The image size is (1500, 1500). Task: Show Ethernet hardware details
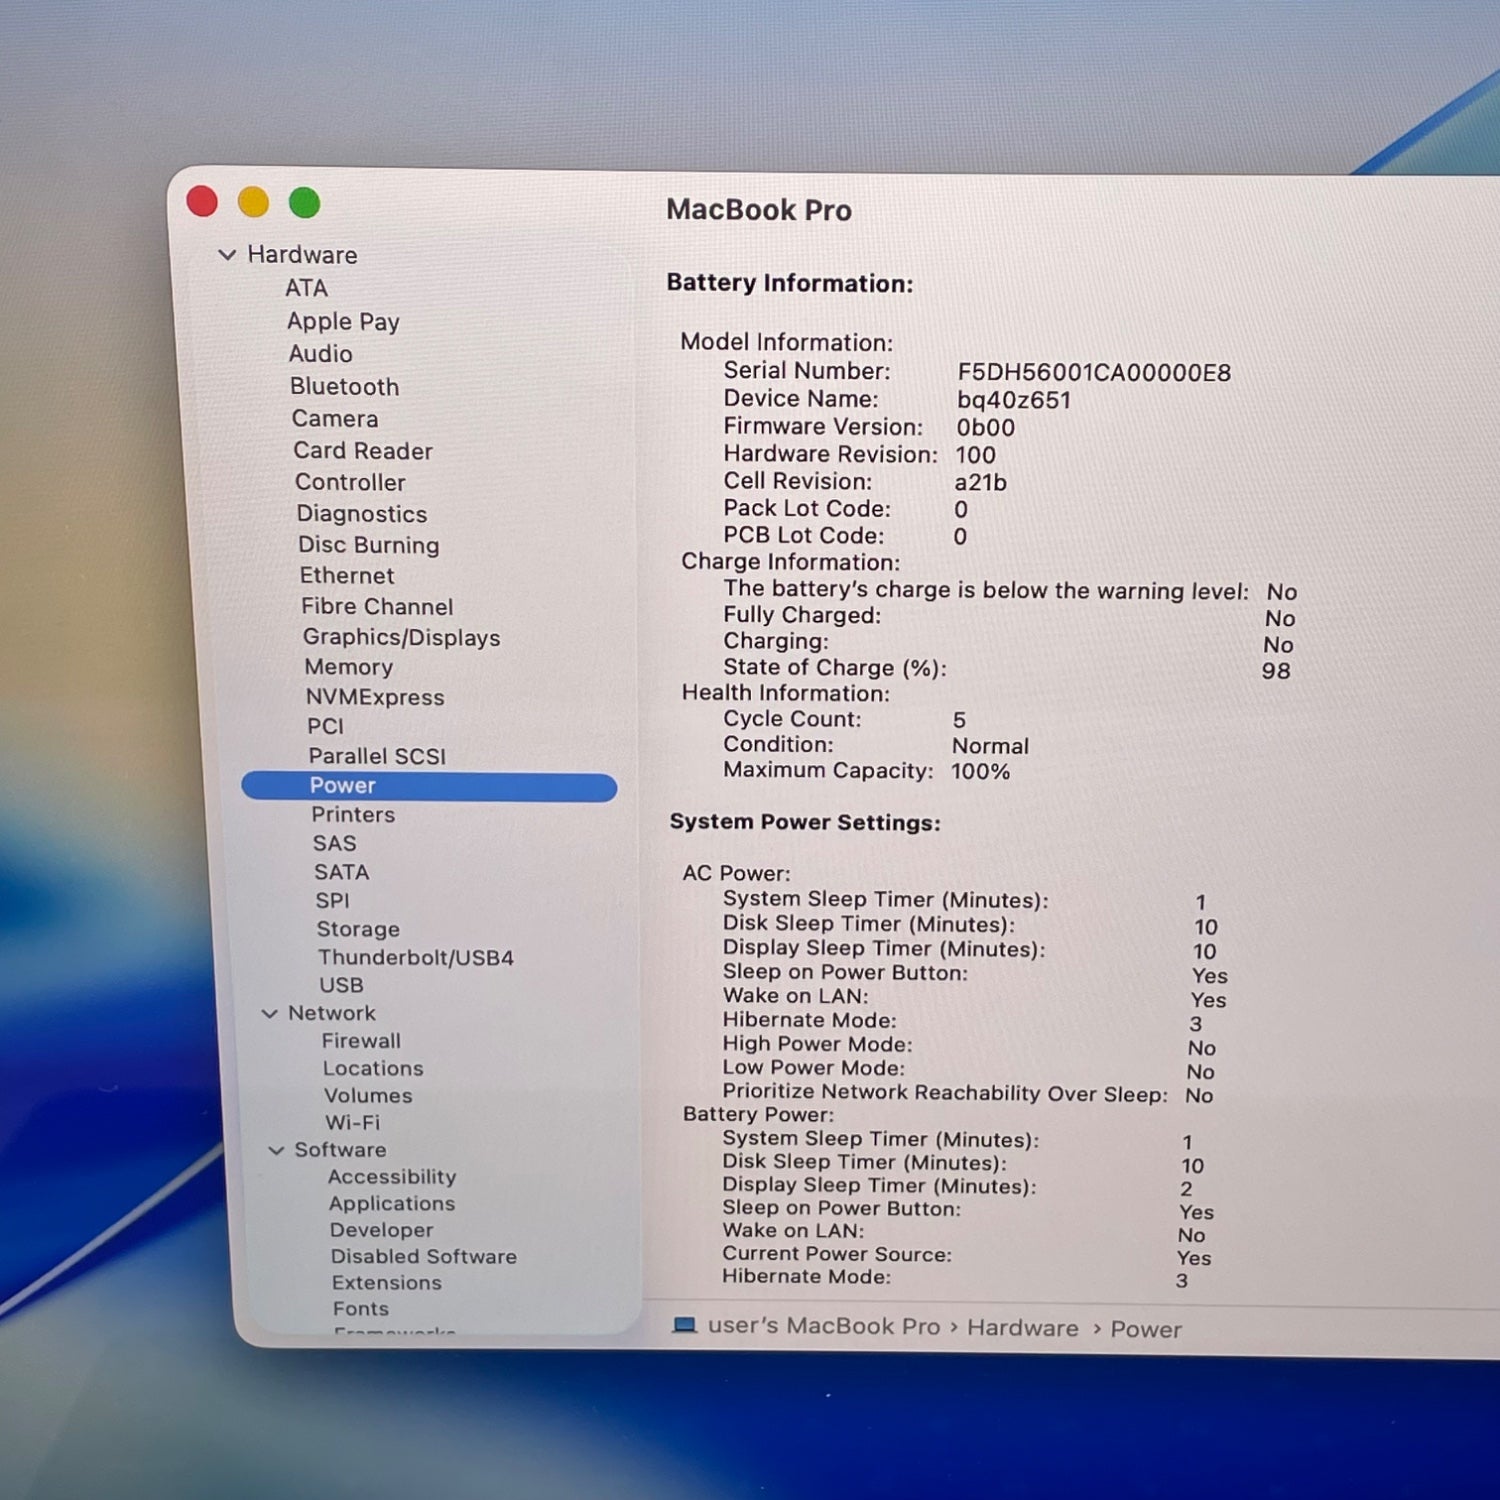click(x=347, y=576)
